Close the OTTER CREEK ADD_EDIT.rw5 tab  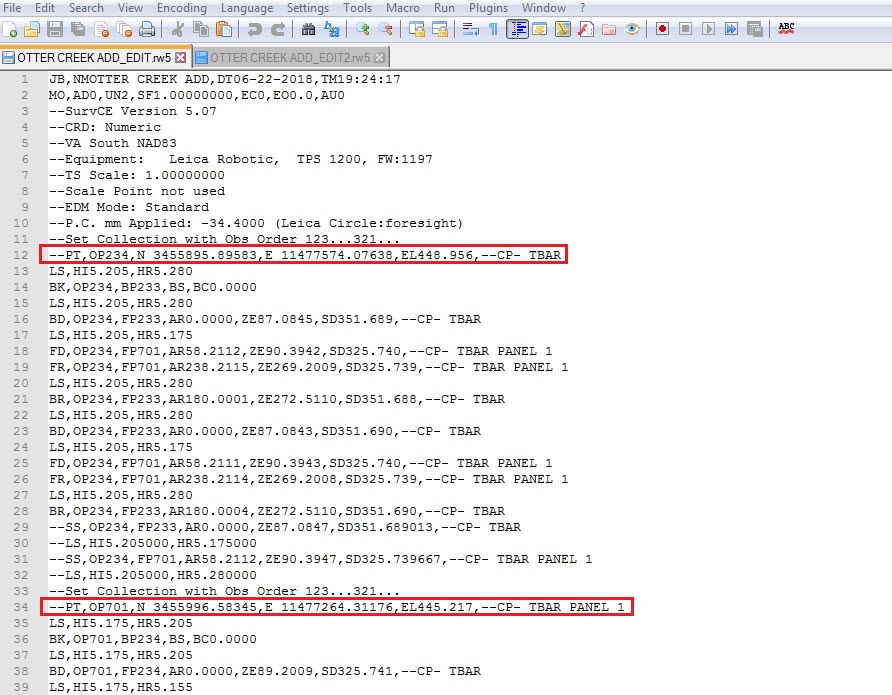point(182,57)
